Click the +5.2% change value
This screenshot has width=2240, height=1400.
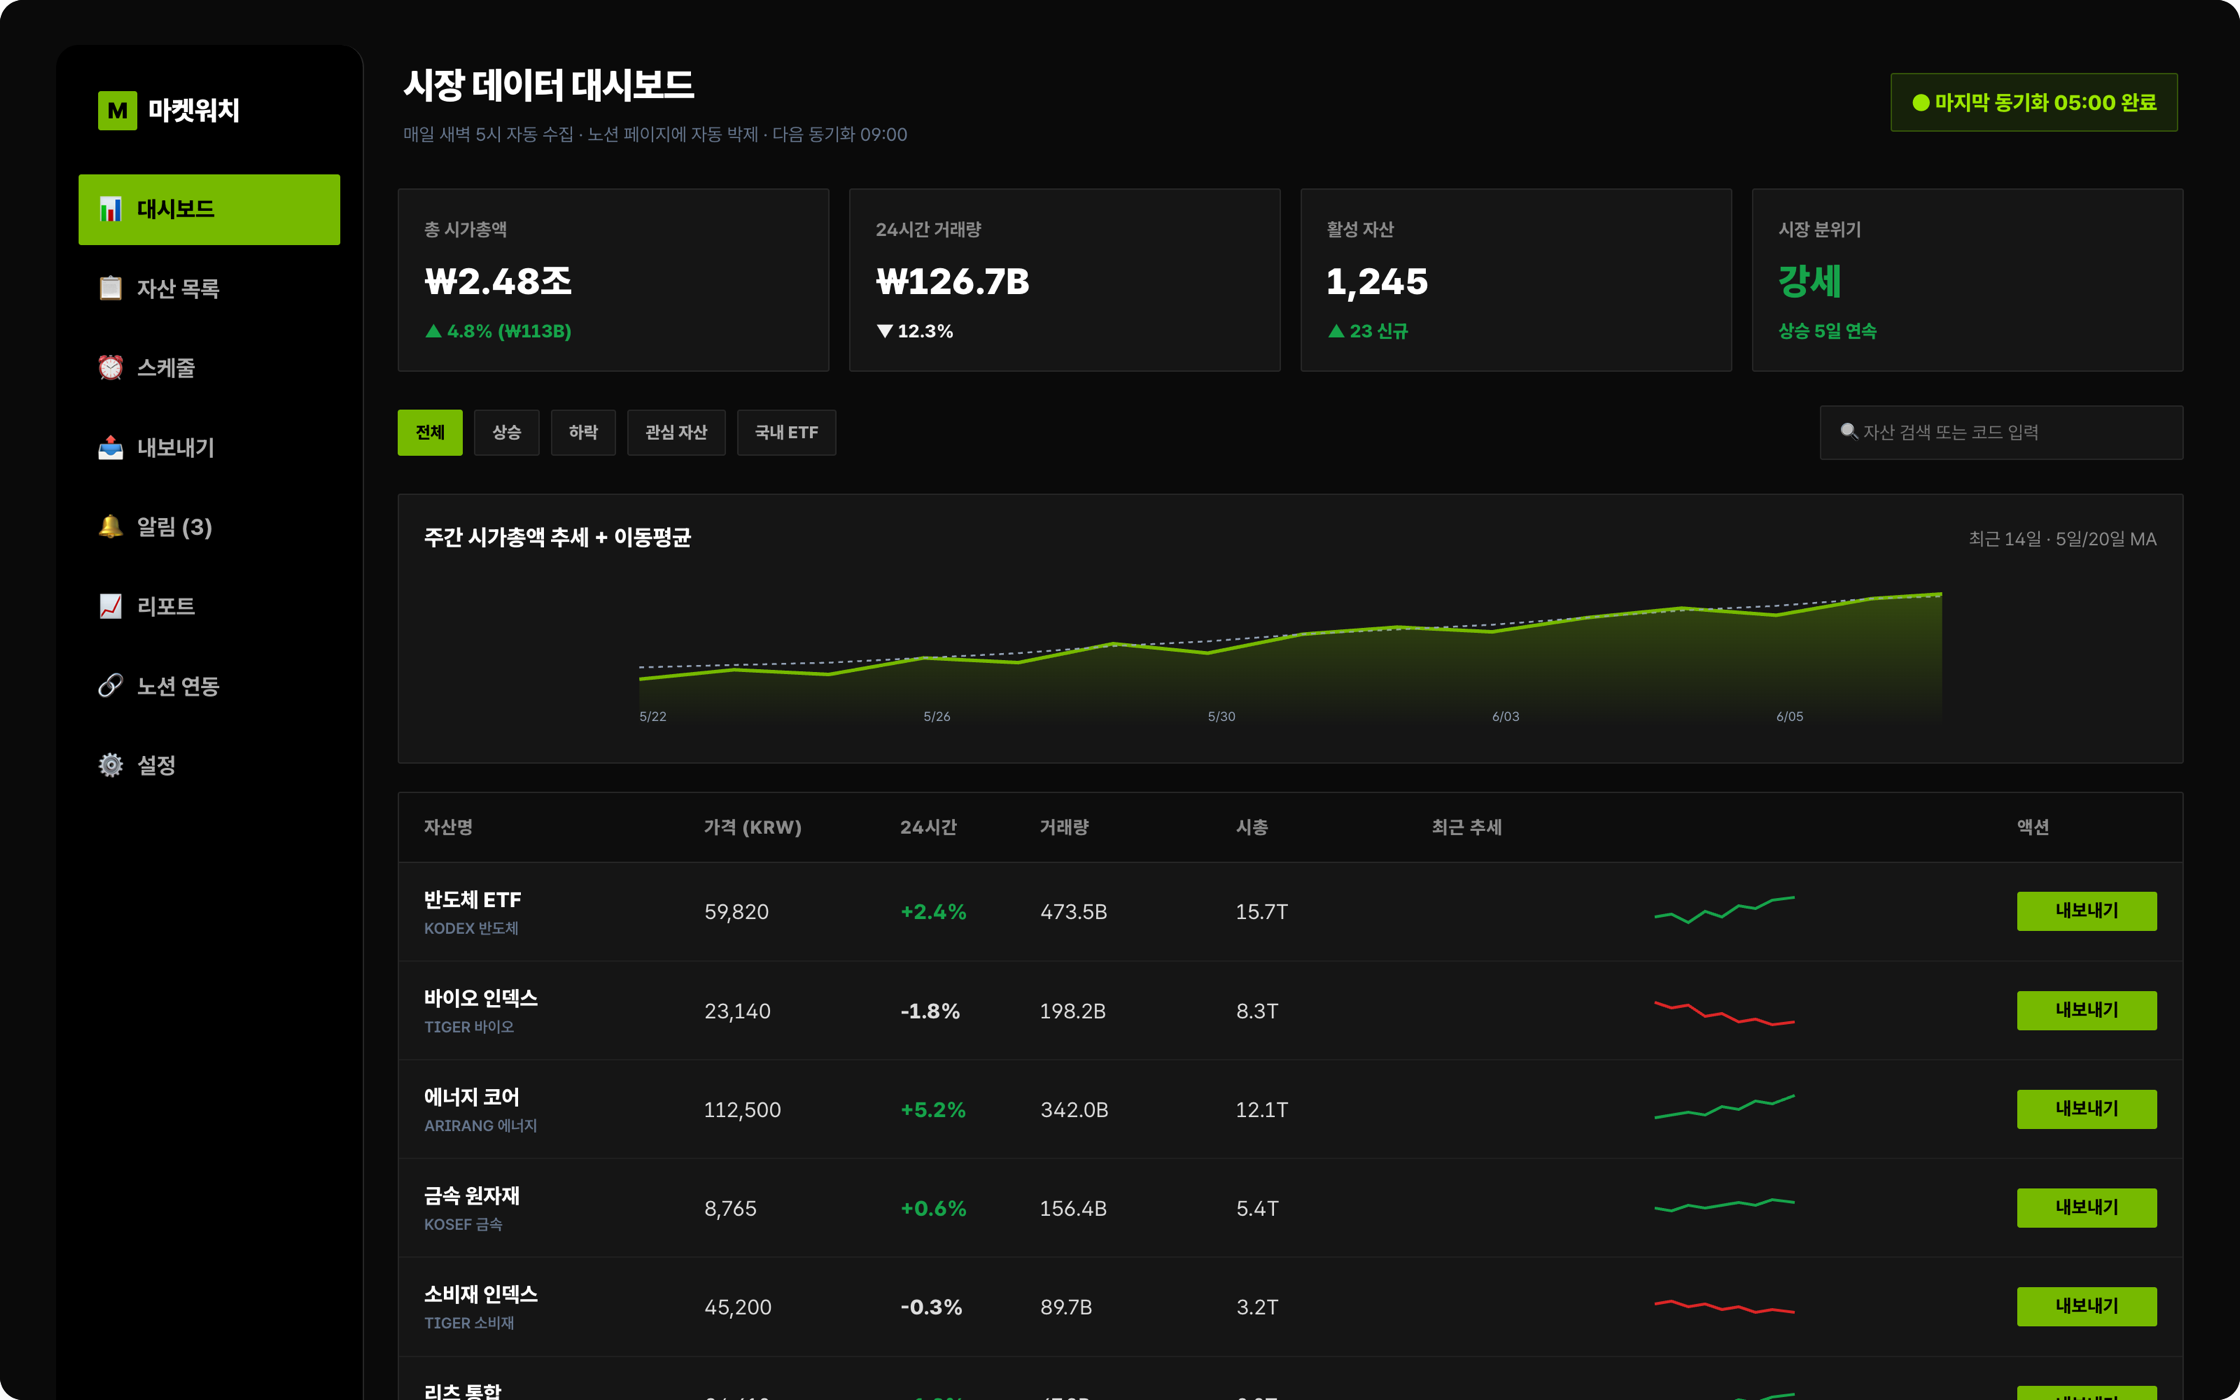click(x=933, y=1110)
